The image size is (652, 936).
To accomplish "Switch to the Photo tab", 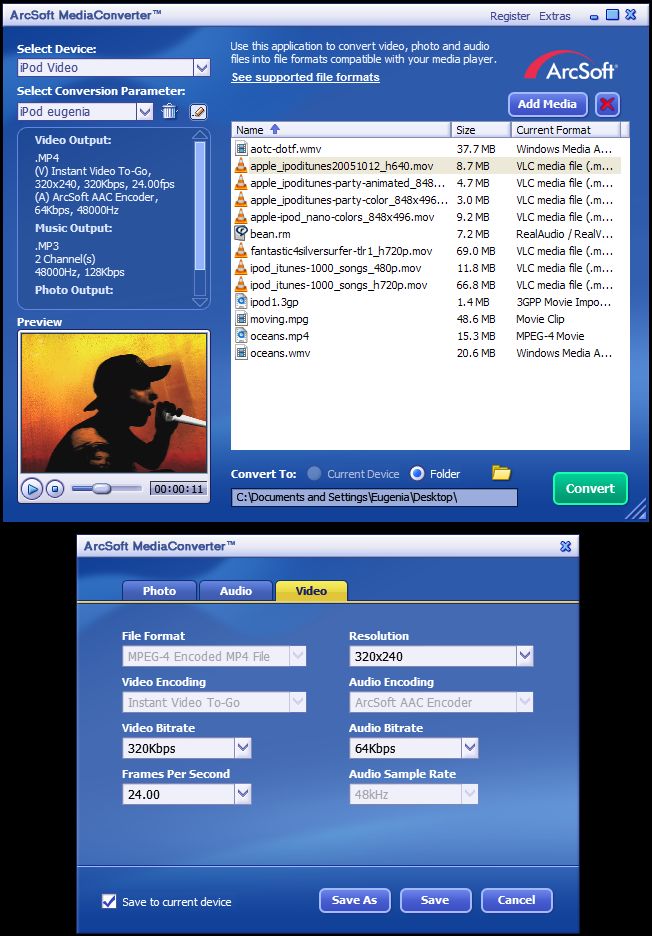I will 159,591.
